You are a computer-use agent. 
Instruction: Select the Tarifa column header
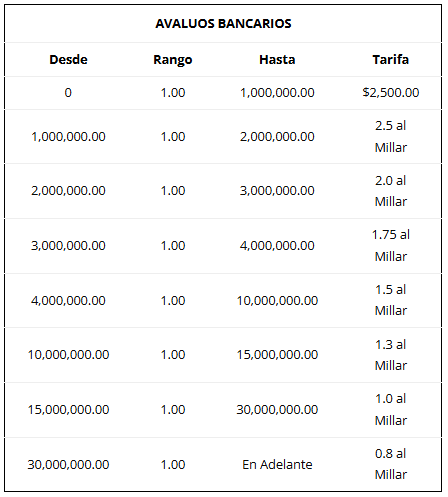point(391,60)
